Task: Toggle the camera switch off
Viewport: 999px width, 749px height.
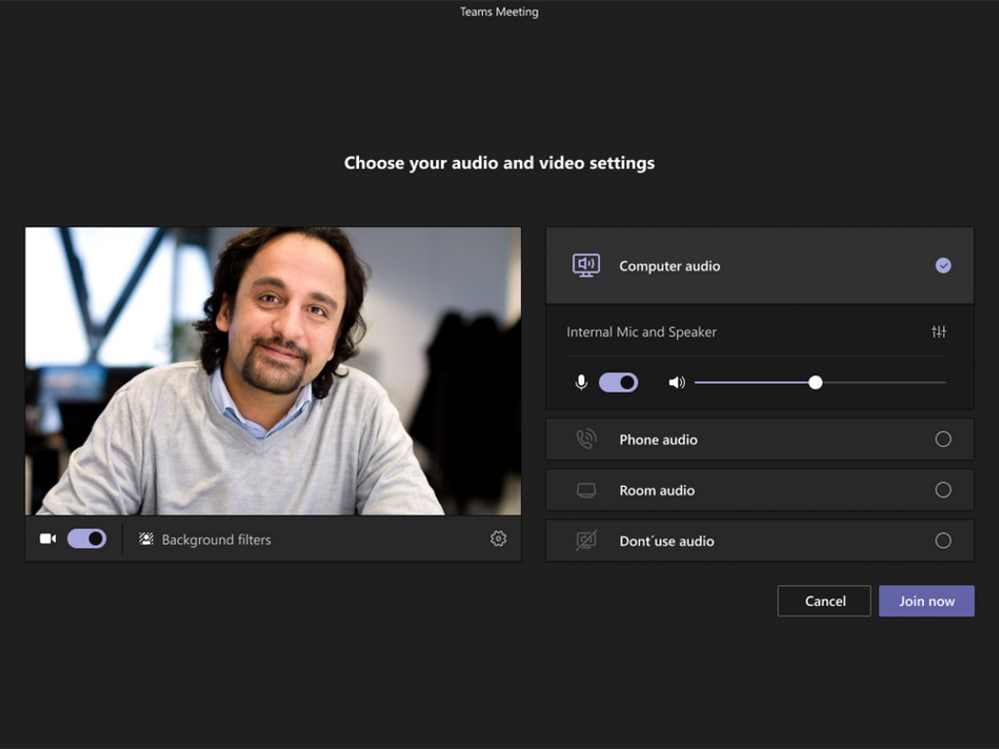Action: click(87, 539)
